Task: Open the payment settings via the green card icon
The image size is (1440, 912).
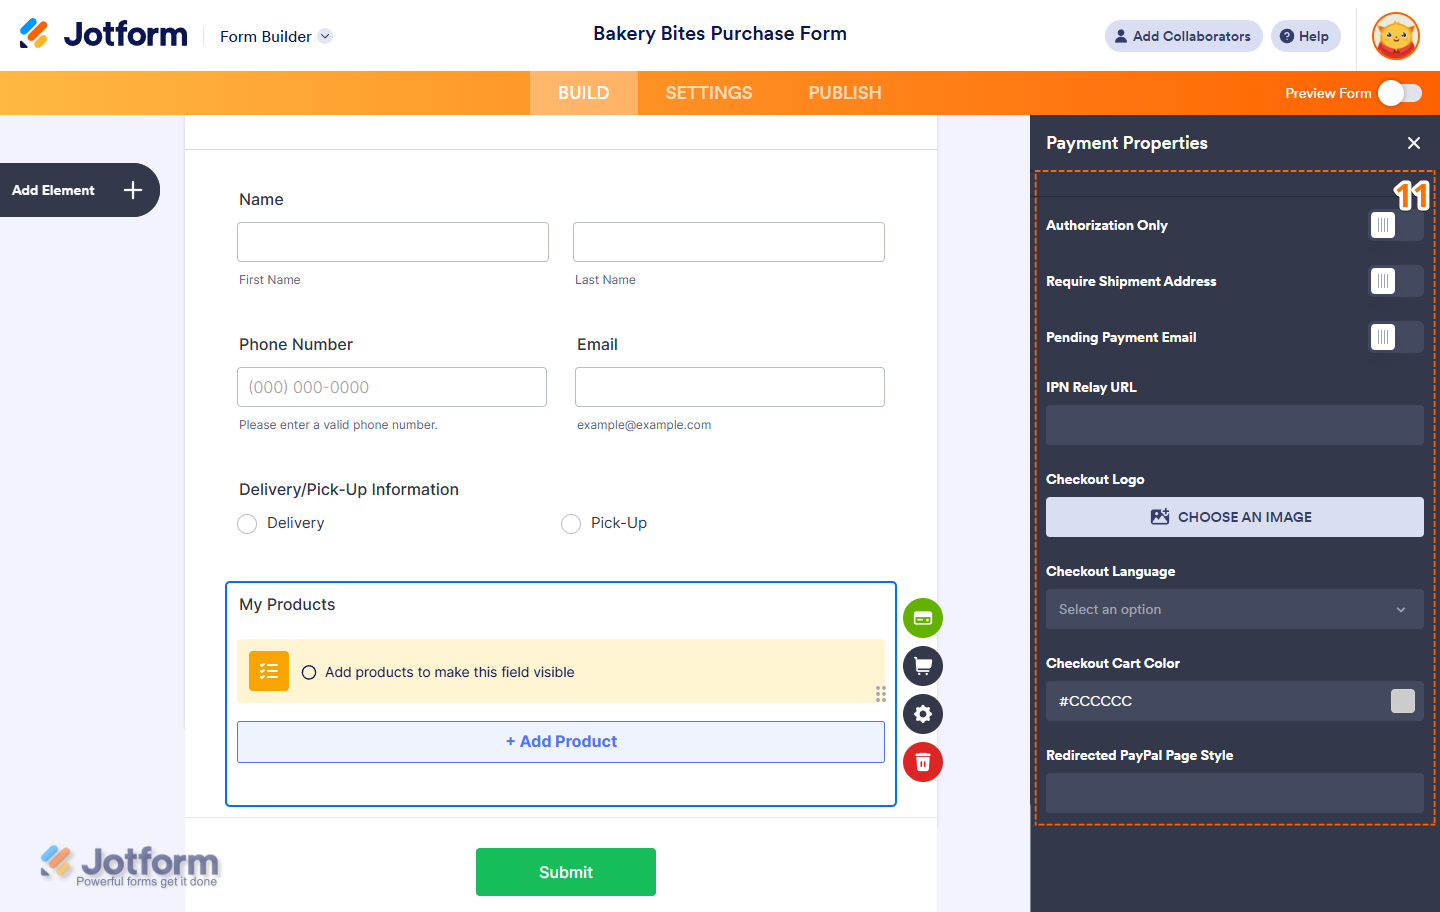Action: 922,618
